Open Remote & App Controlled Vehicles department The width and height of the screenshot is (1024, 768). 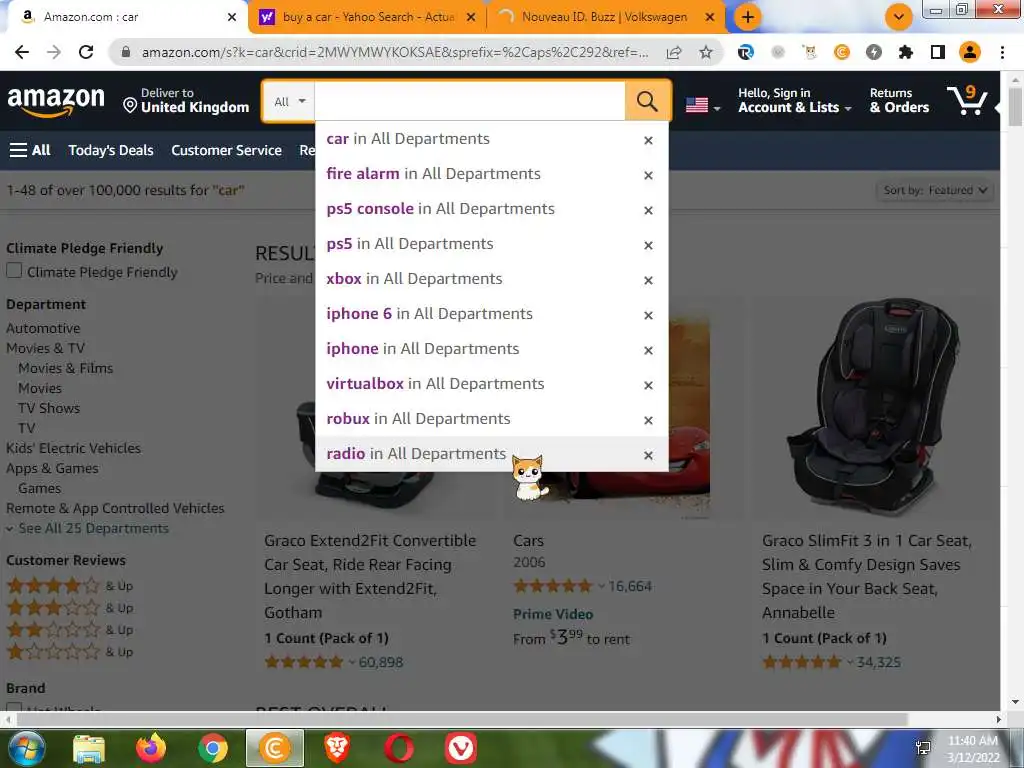(x=115, y=509)
